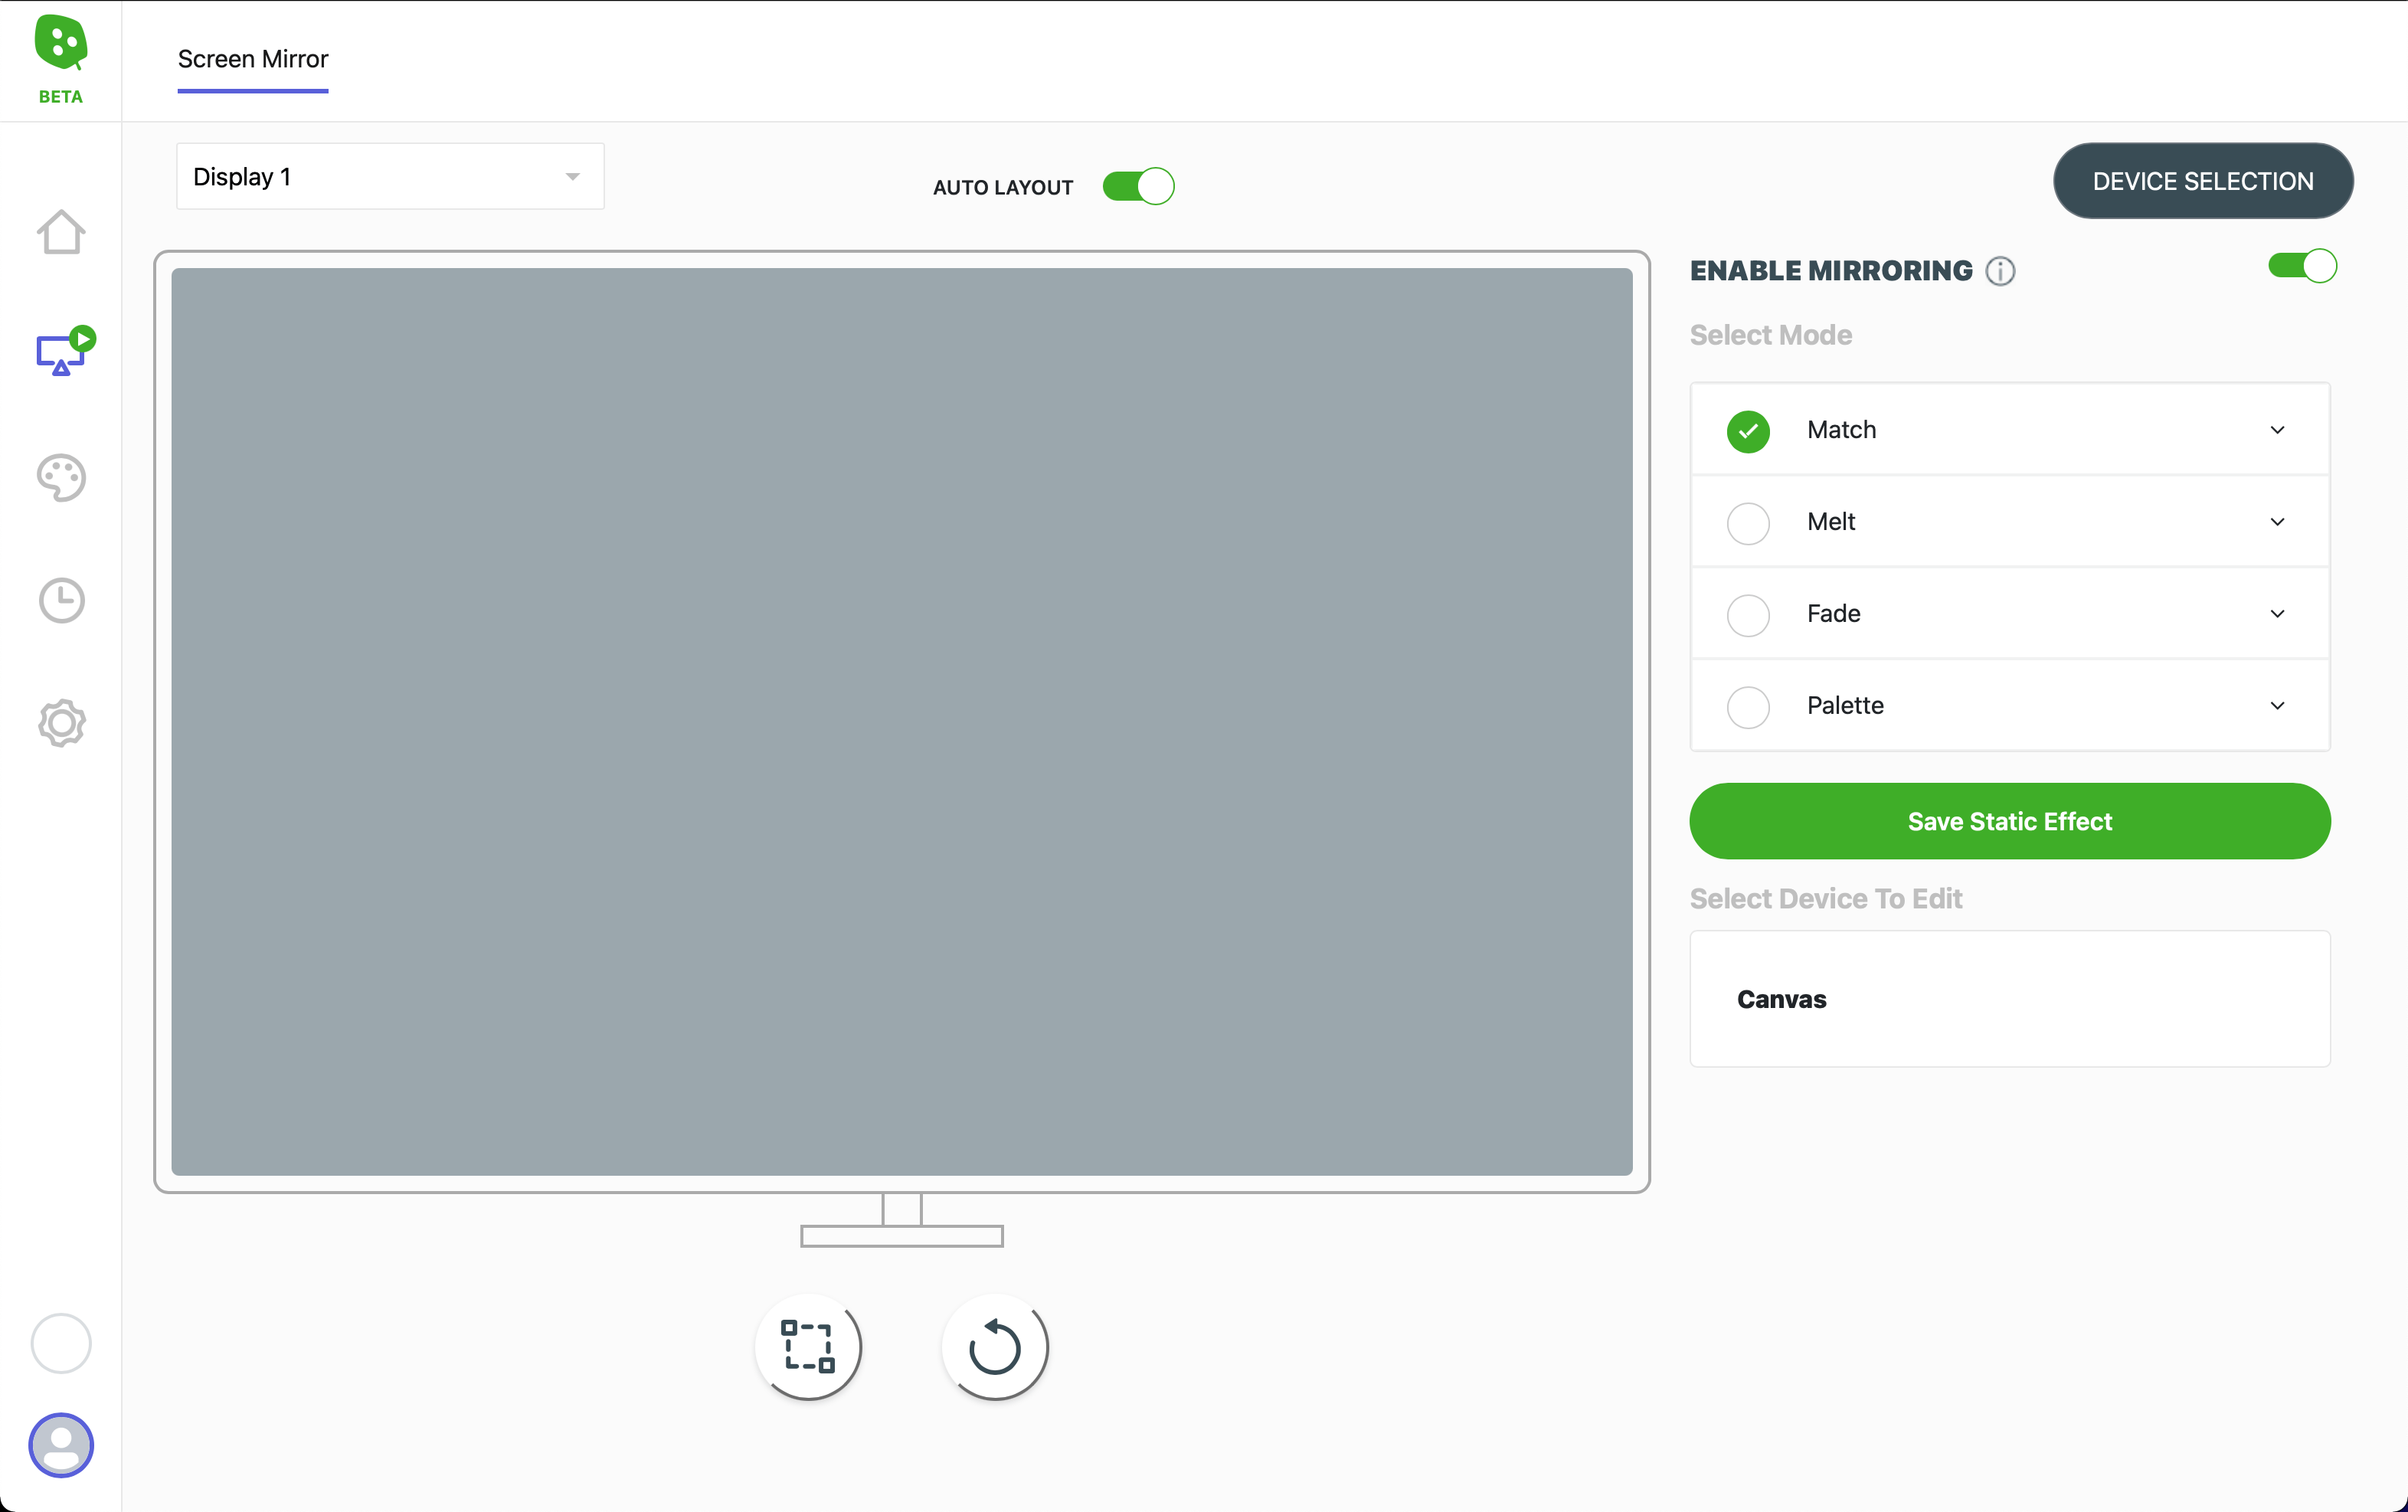Toggle the Auto Layout switch

tap(1138, 187)
